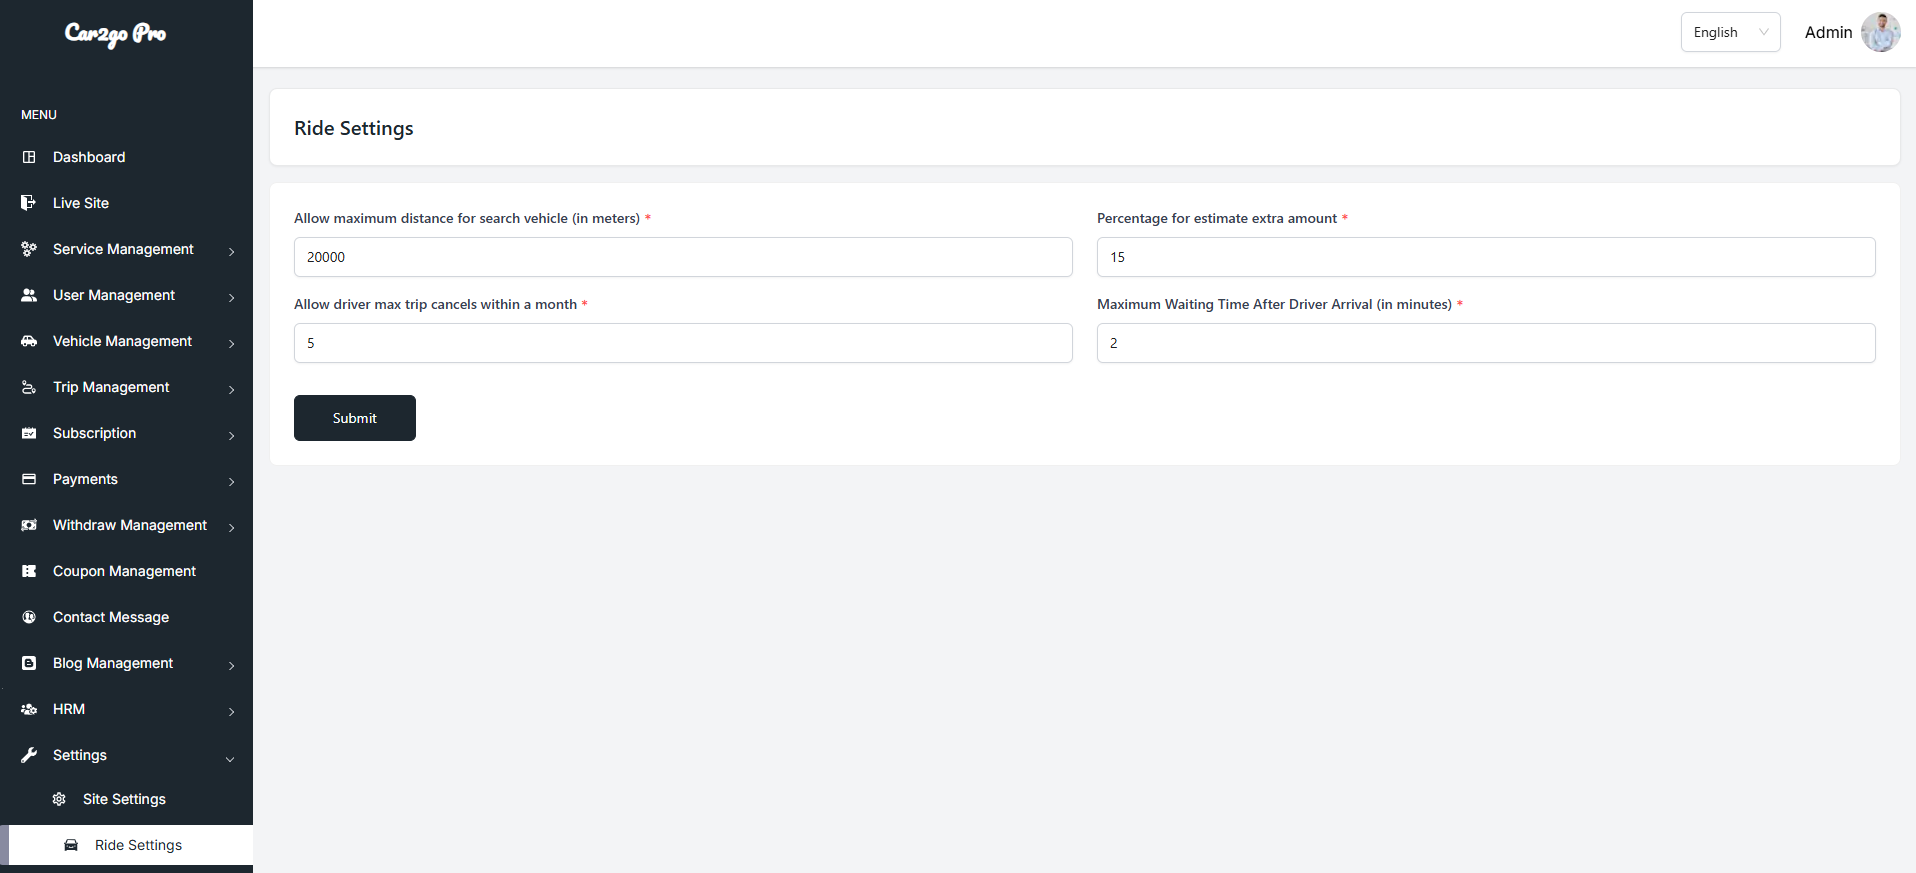Collapse the Settings submenu chevron

230,759
